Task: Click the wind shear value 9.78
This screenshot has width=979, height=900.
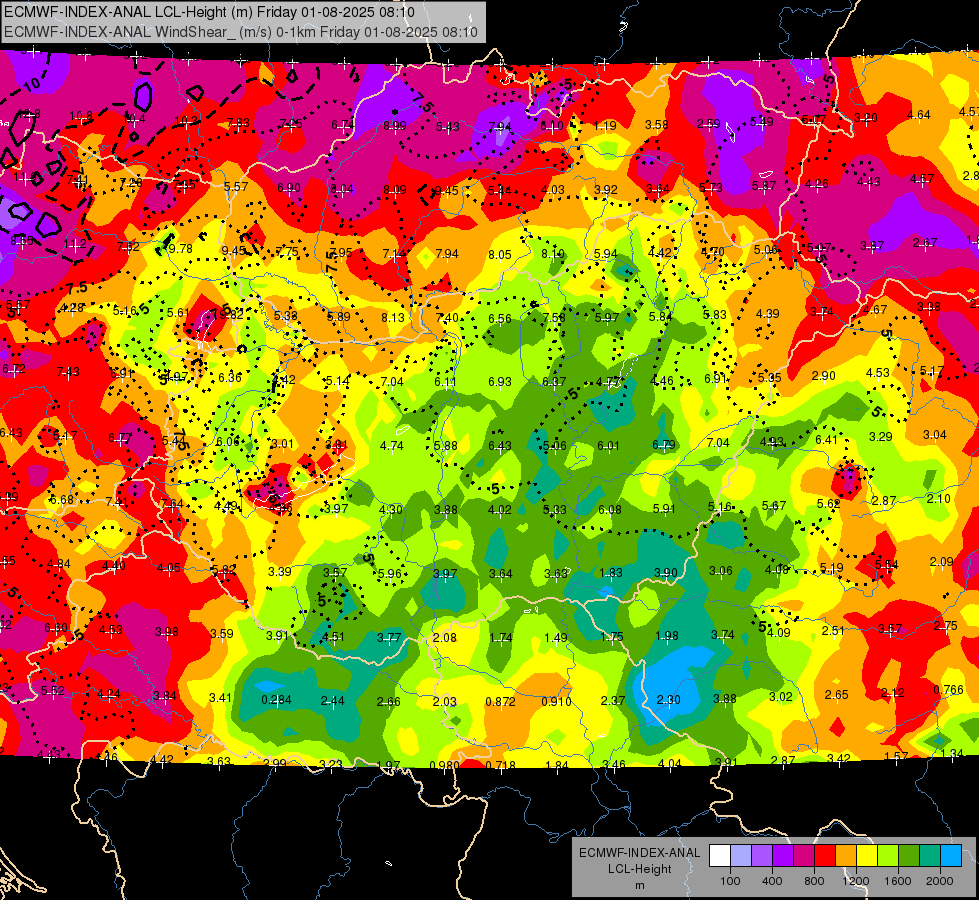Action: [x=181, y=249]
